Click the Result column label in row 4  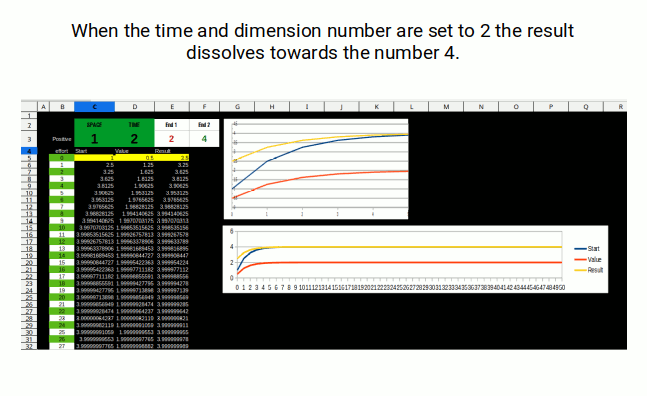click(163, 151)
